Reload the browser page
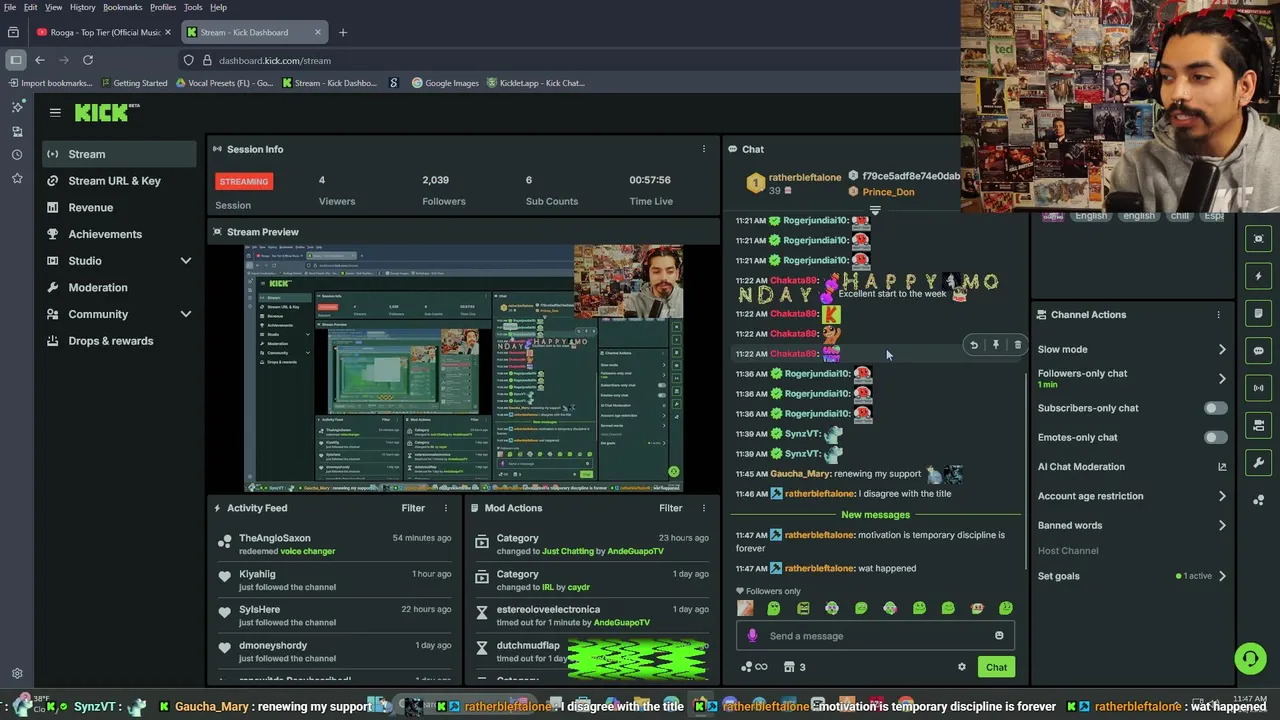 click(x=88, y=60)
